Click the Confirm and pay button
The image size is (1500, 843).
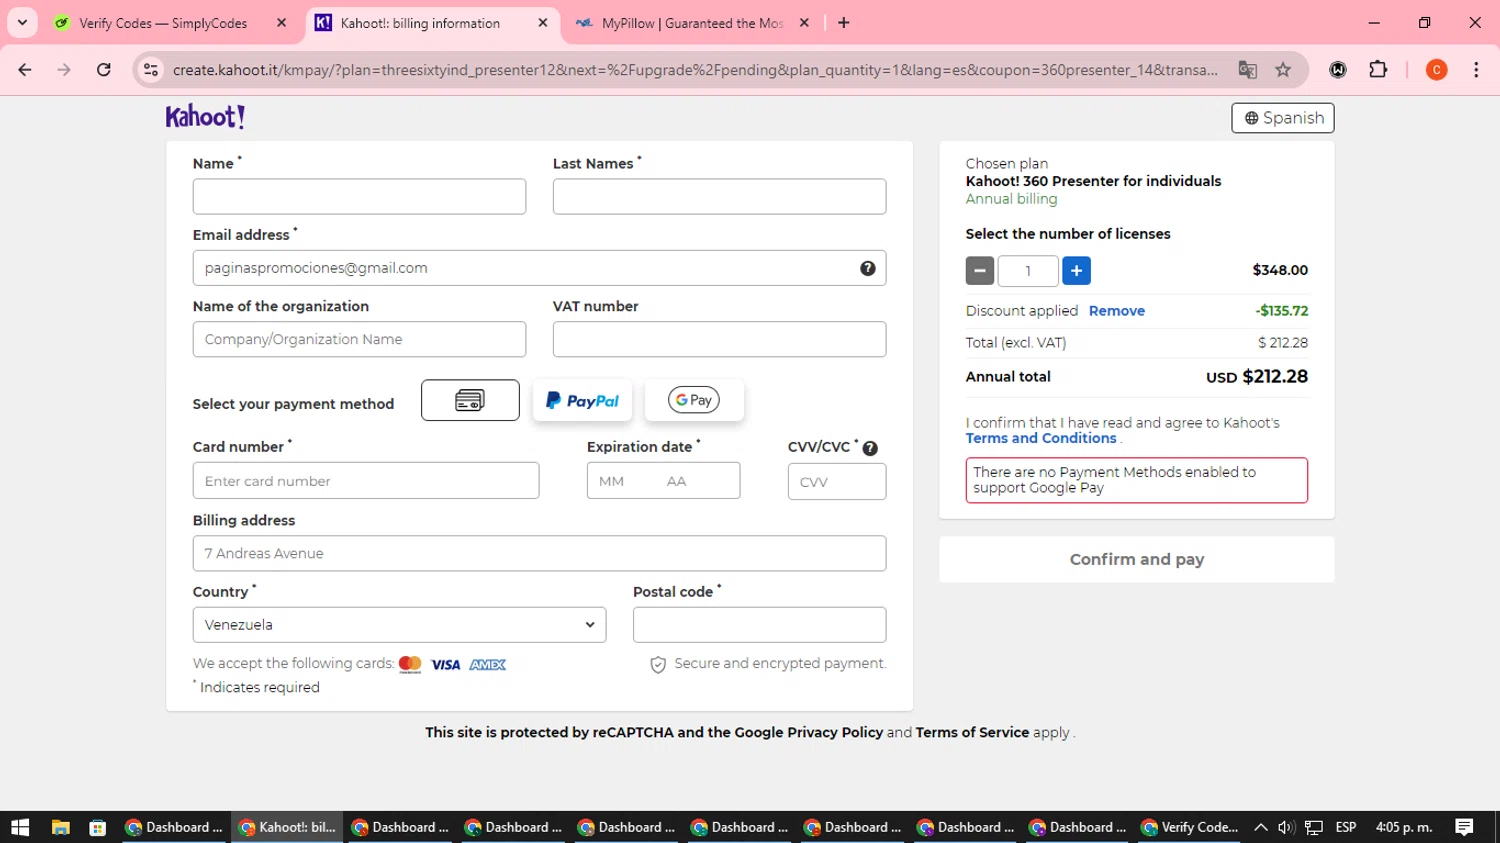tap(1137, 559)
